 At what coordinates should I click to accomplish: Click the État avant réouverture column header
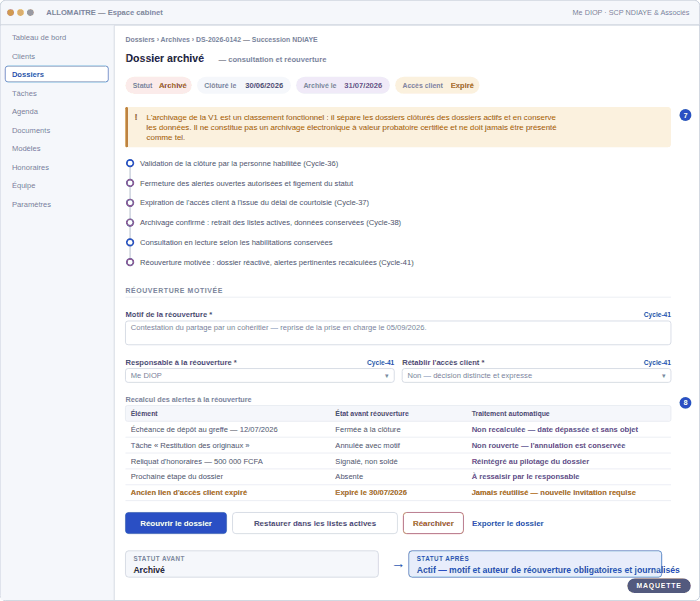[x=372, y=414]
